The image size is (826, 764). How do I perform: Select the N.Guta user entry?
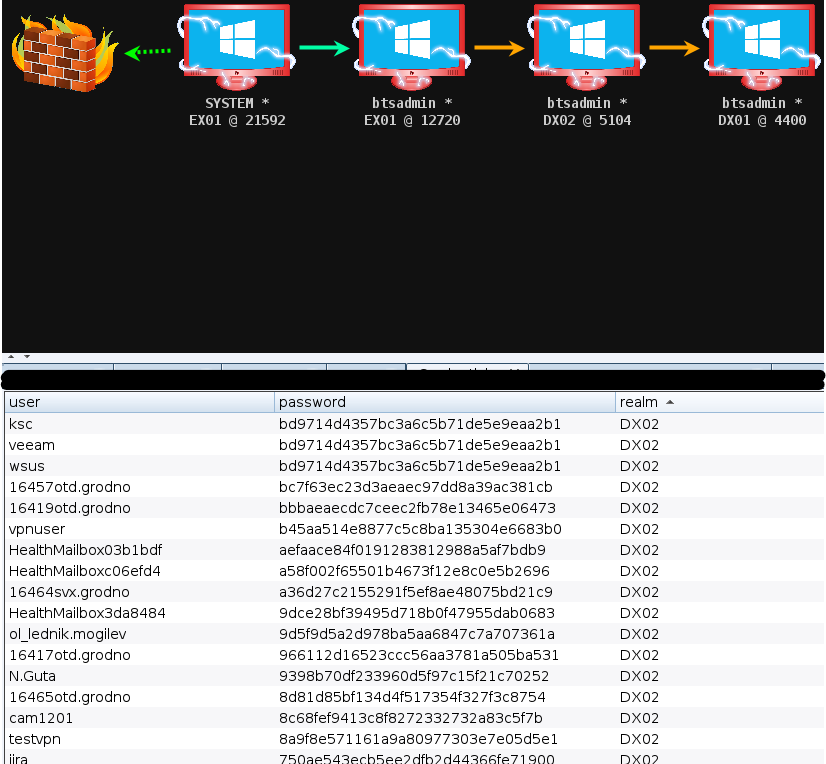(32, 677)
